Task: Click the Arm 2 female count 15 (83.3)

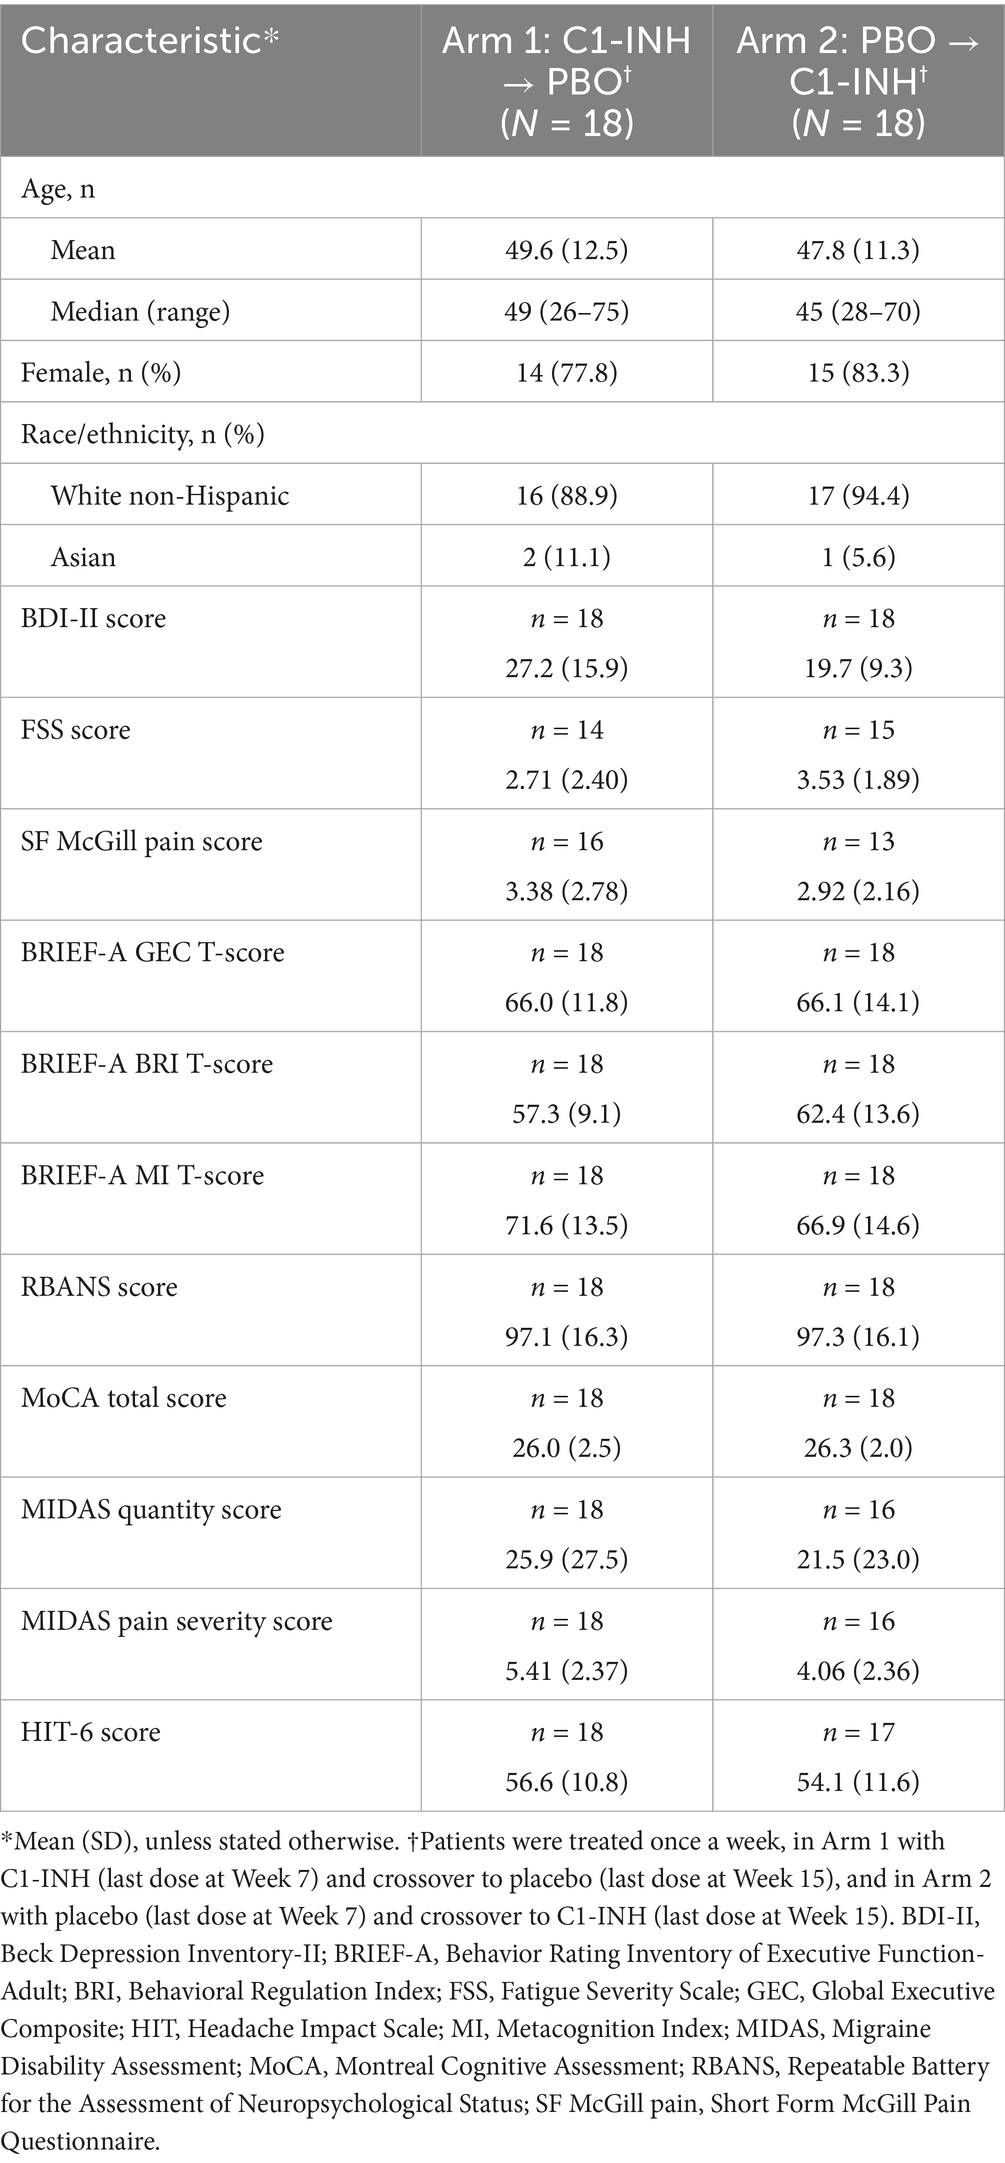Action: coord(858,373)
